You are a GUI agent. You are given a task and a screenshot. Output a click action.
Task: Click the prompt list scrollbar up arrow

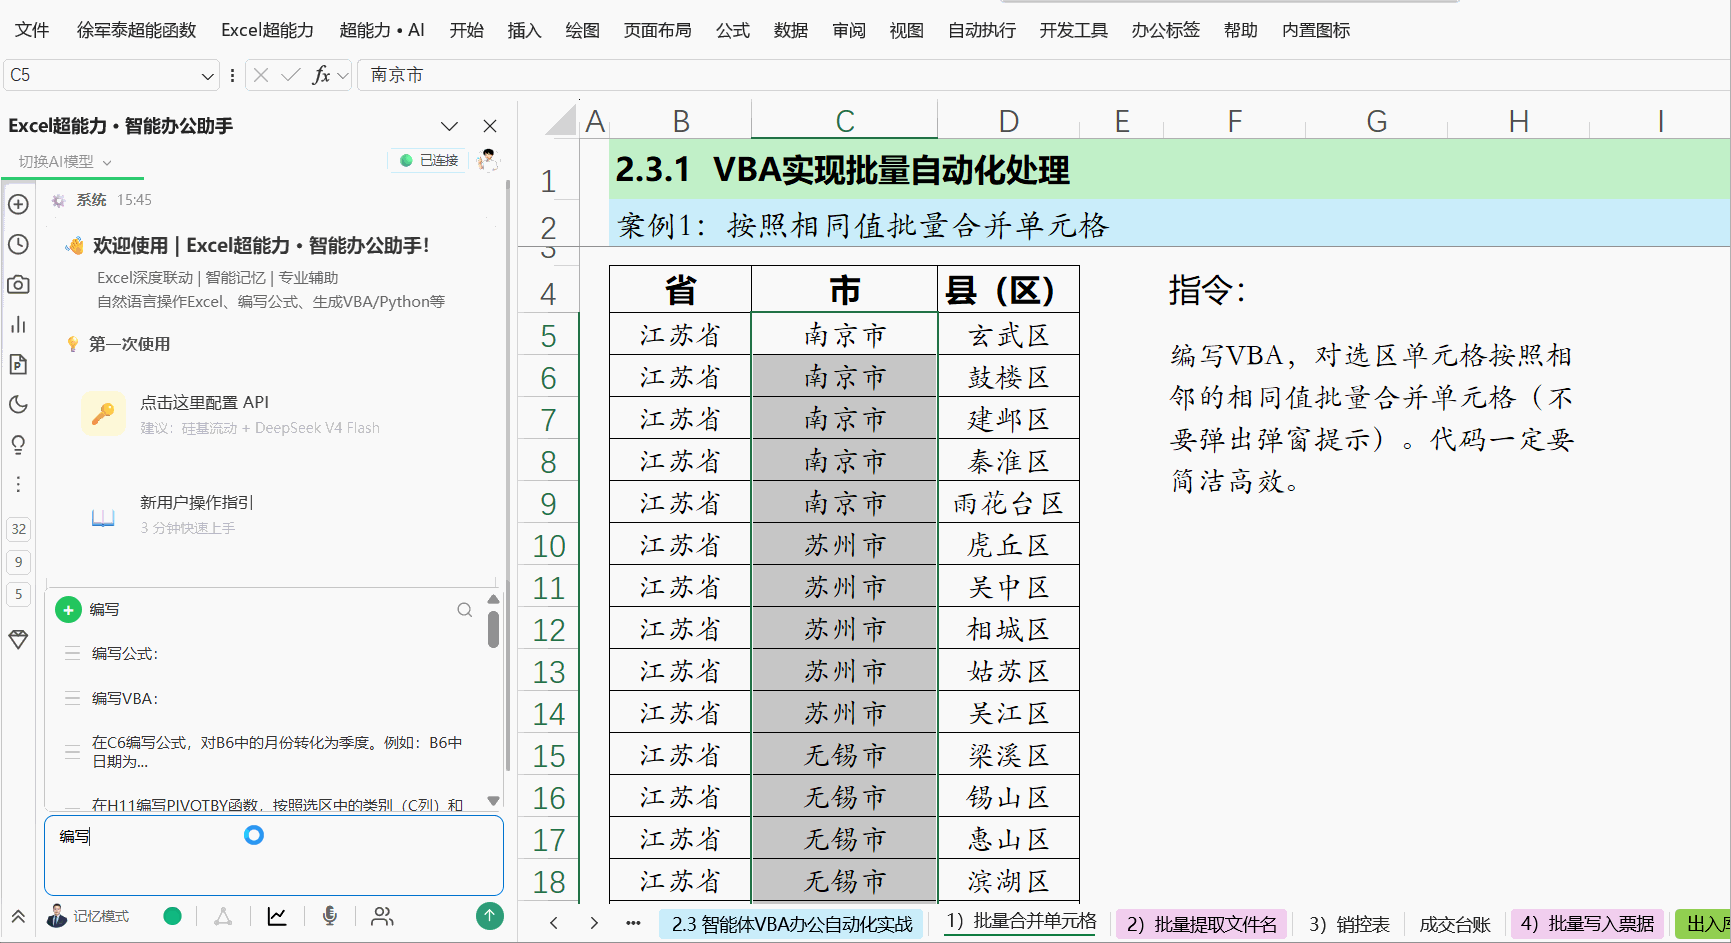click(493, 599)
